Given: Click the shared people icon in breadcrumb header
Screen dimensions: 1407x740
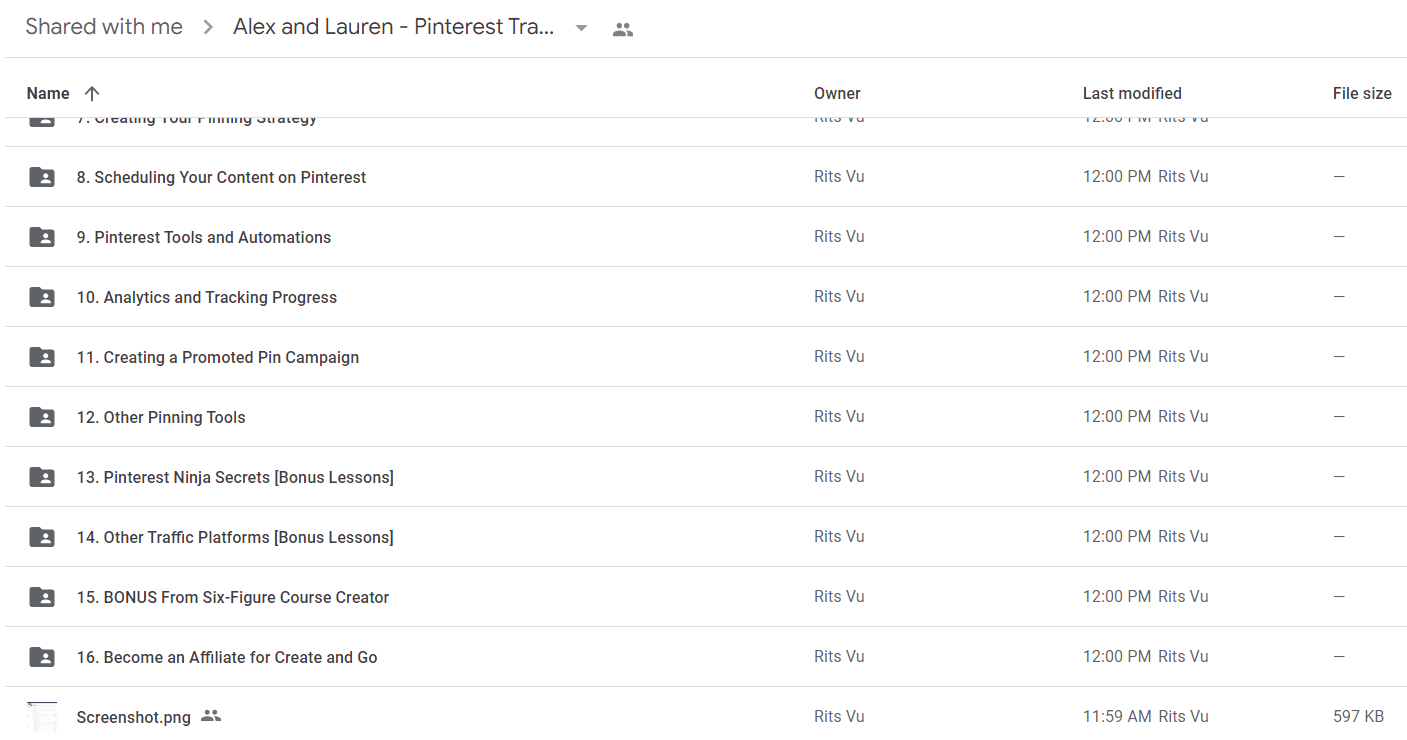Looking at the screenshot, I should [x=623, y=29].
